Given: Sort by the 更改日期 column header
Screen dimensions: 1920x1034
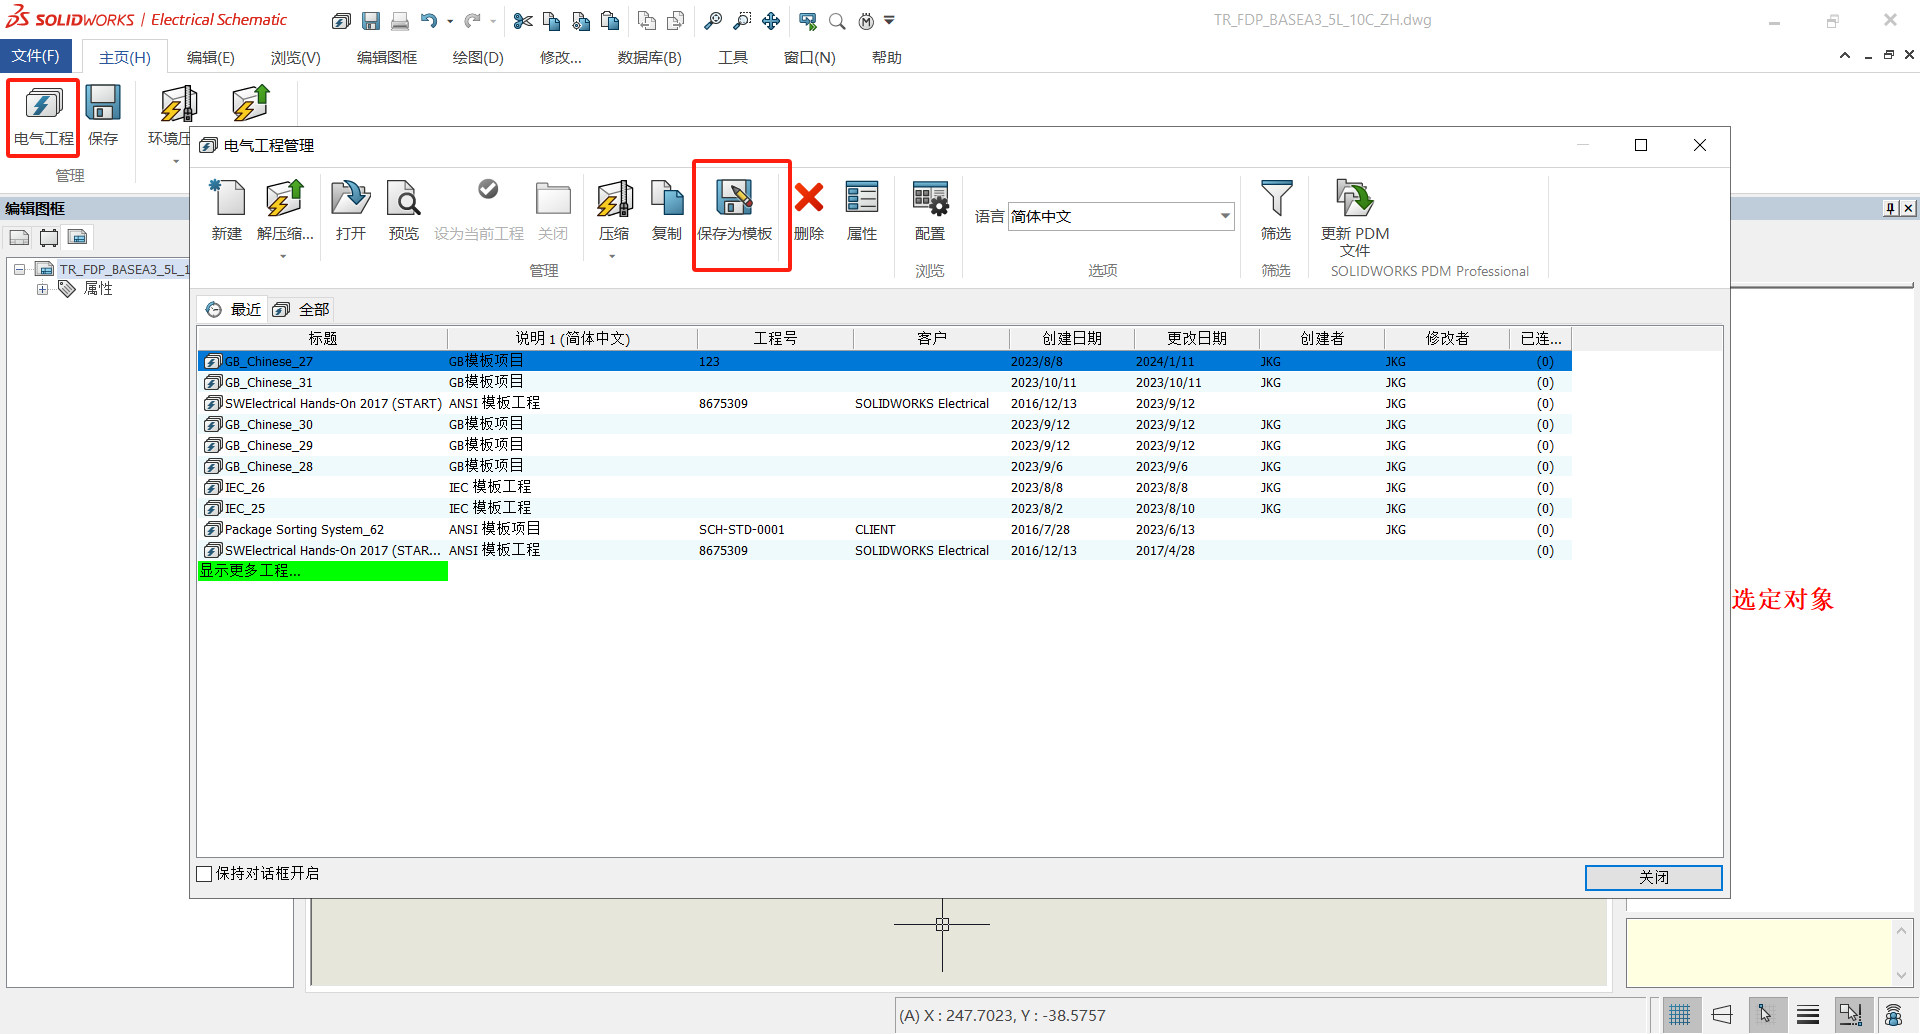Looking at the screenshot, I should click(1196, 338).
